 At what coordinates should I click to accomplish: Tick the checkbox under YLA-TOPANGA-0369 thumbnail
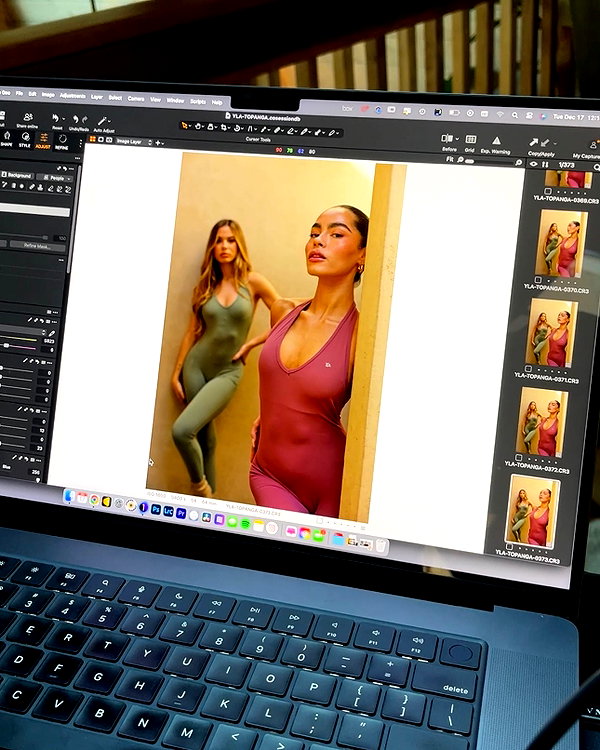(x=548, y=191)
